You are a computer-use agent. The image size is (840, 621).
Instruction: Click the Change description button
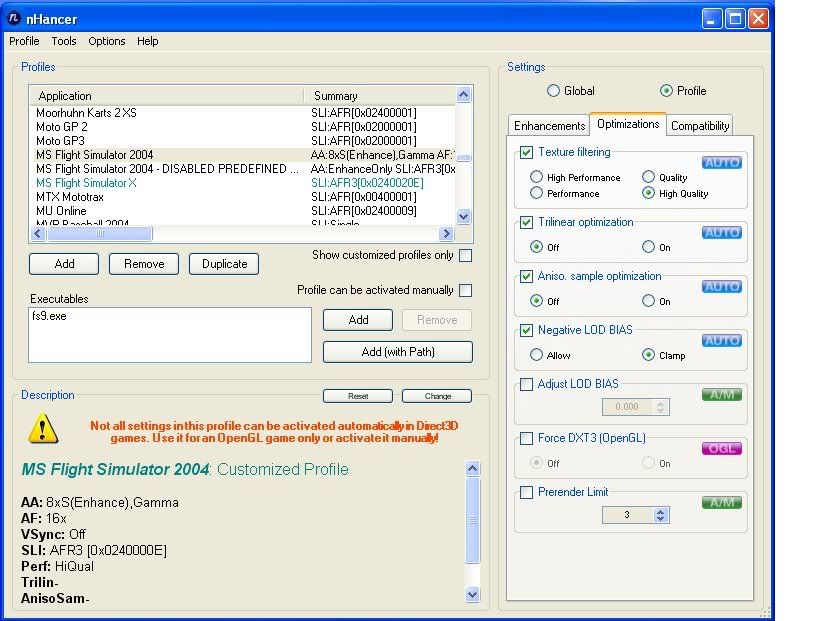pyautogui.click(x=437, y=396)
